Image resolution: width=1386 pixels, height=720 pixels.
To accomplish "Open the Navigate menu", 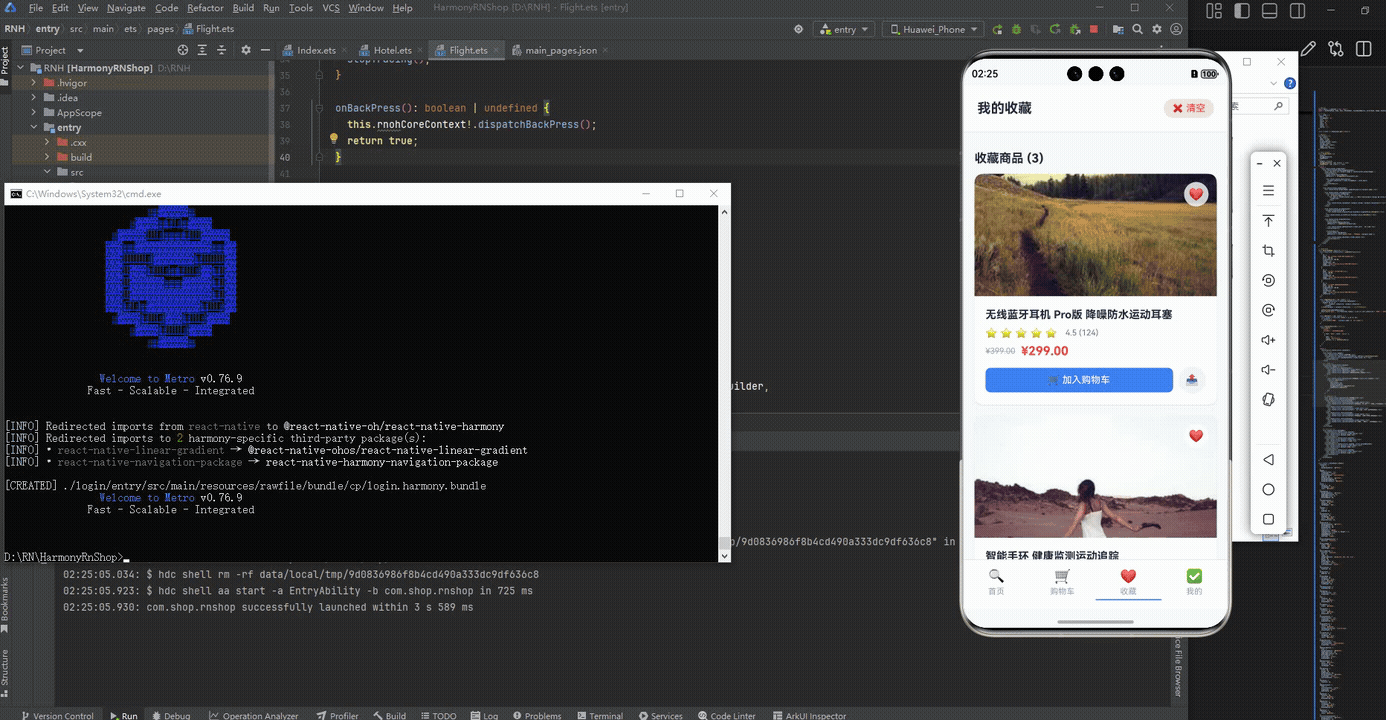I will [x=126, y=8].
